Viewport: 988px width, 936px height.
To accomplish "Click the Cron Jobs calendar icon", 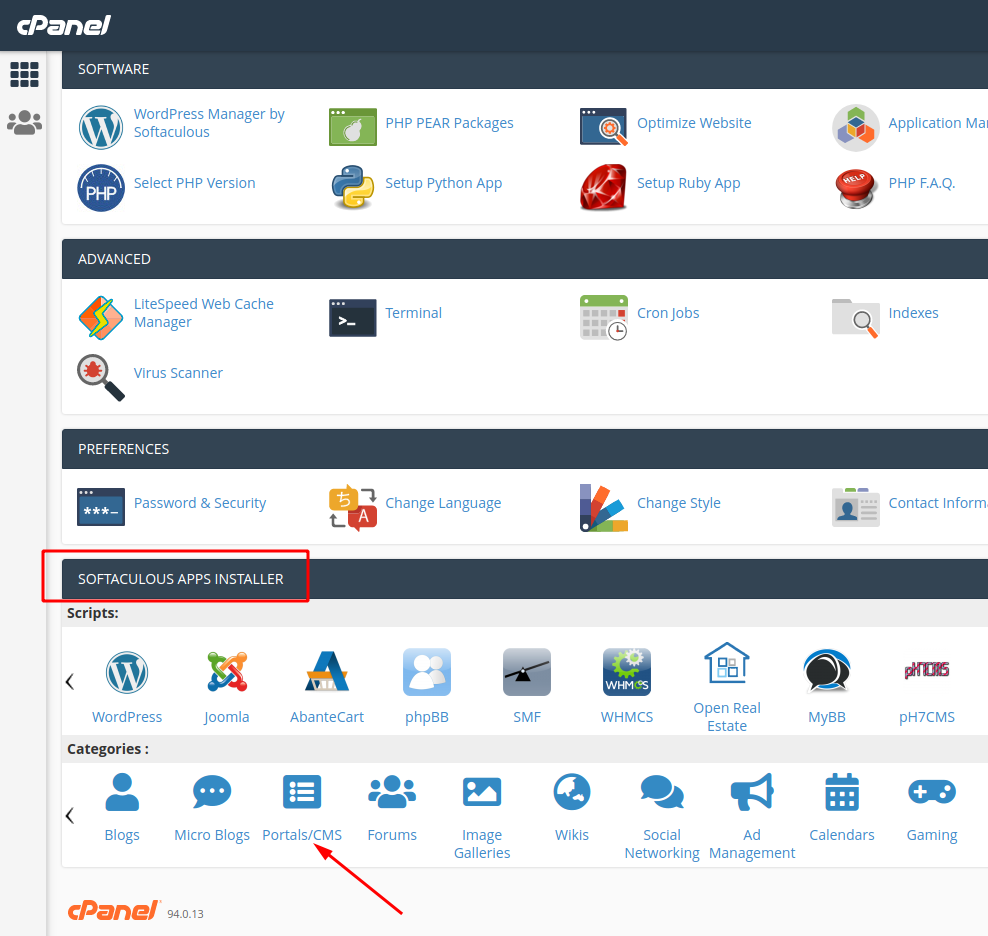I will 604,318.
